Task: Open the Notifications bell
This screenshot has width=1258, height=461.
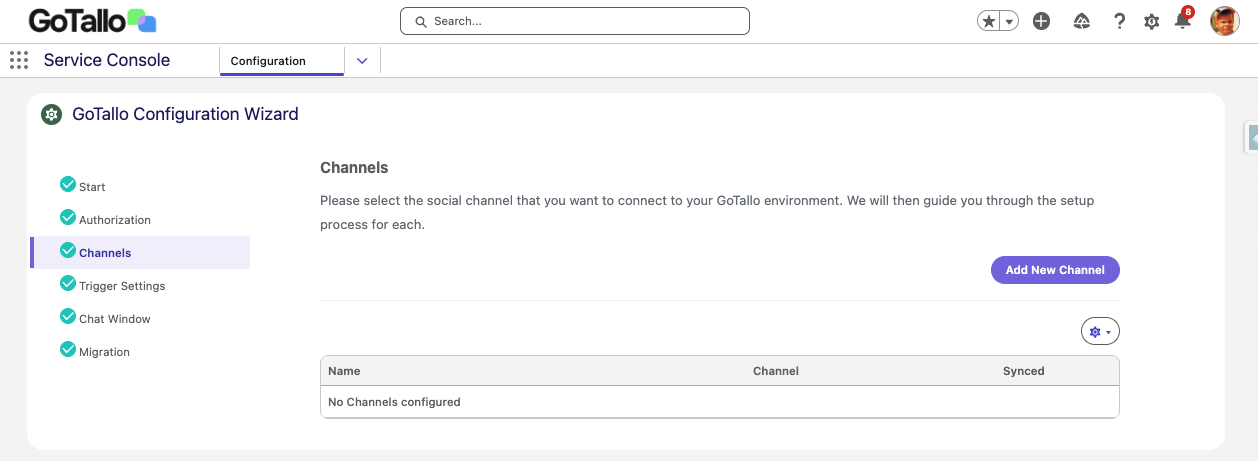Action: (x=1183, y=21)
